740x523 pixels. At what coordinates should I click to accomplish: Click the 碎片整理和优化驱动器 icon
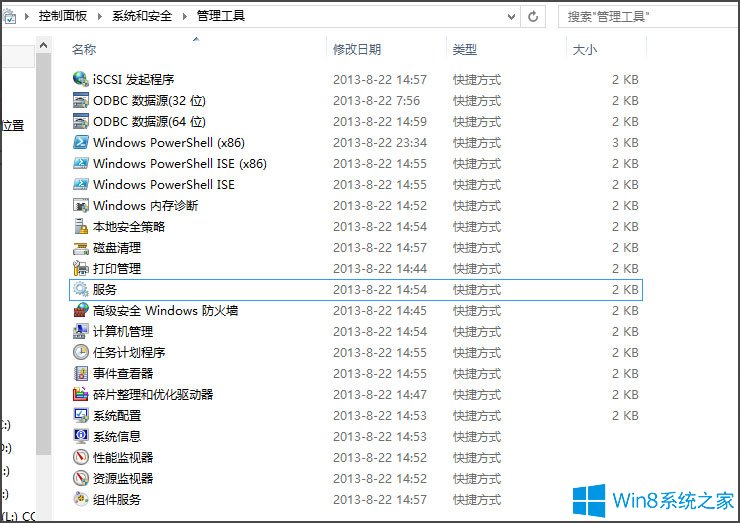81,394
